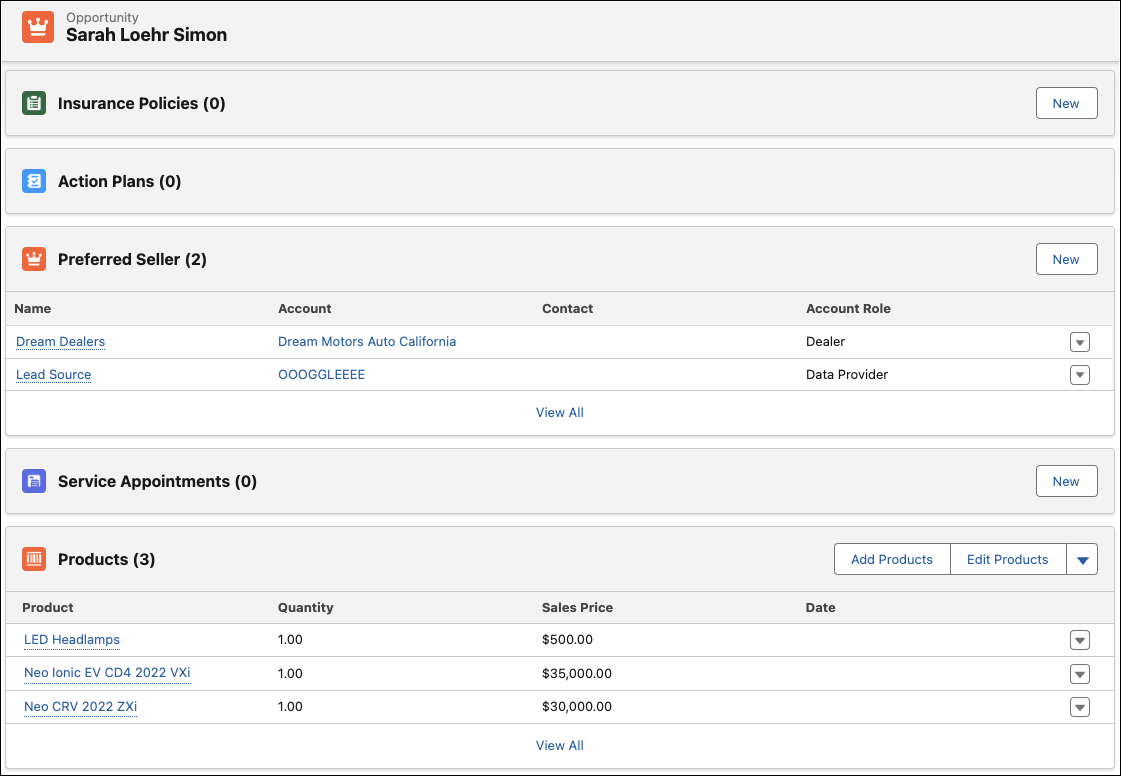Viewport: 1121px width, 776px height.
Task: Click the Sales Price column header
Action: pyautogui.click(x=577, y=607)
